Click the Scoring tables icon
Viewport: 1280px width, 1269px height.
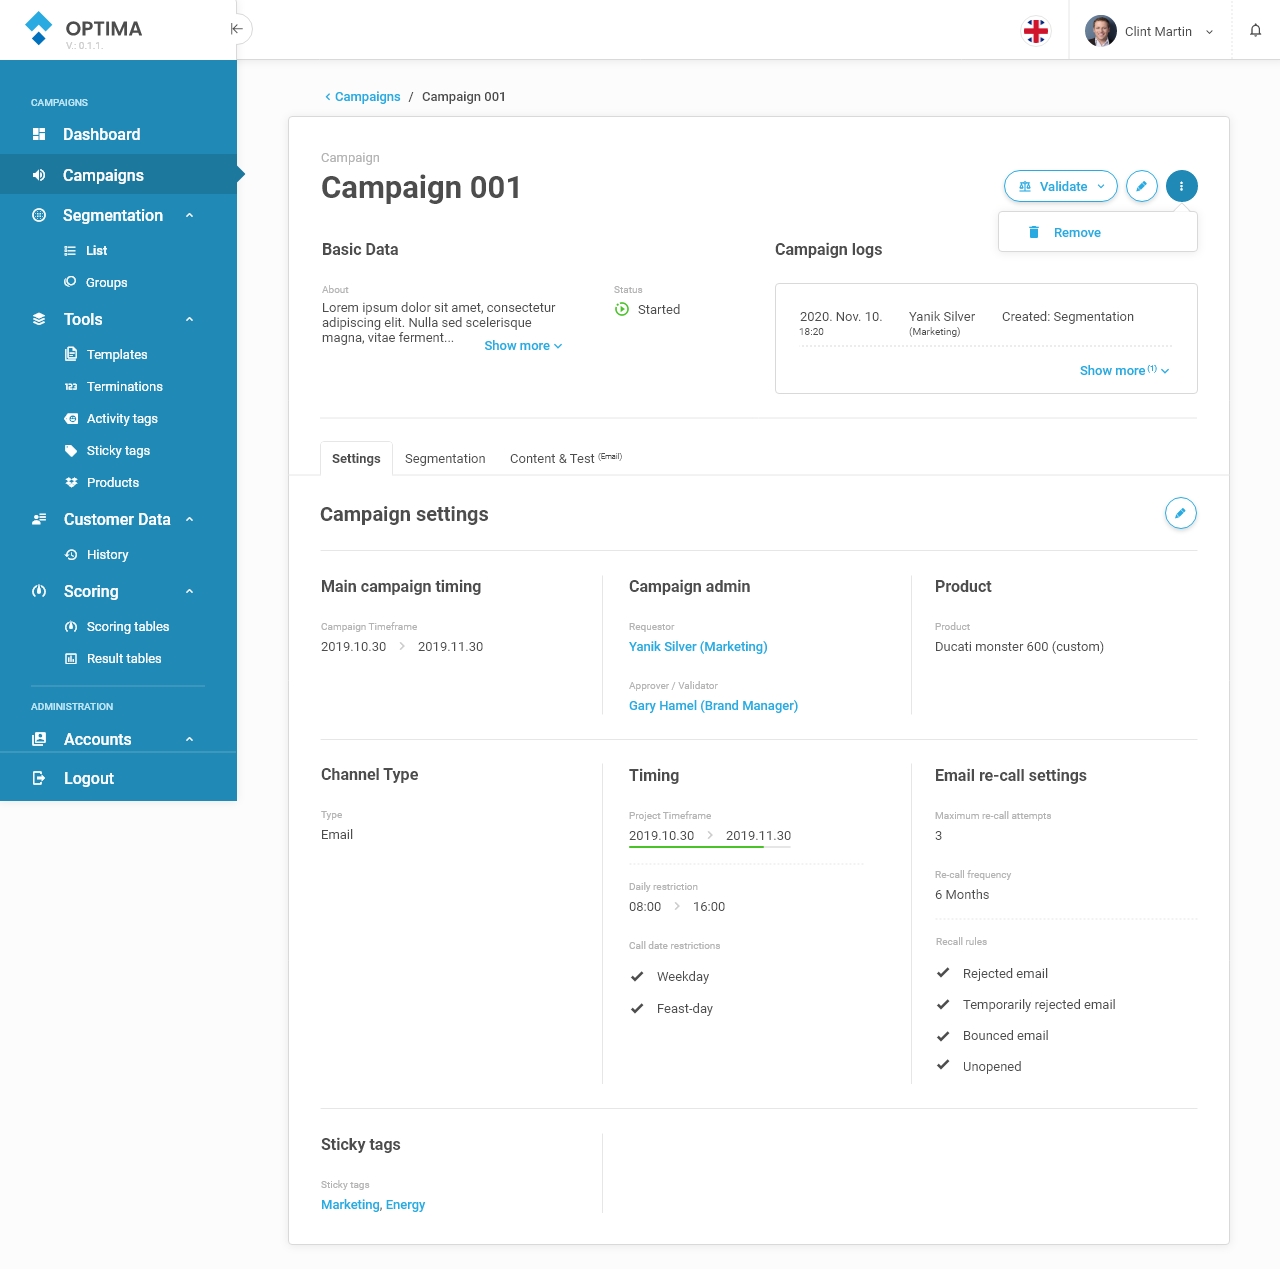coord(71,626)
